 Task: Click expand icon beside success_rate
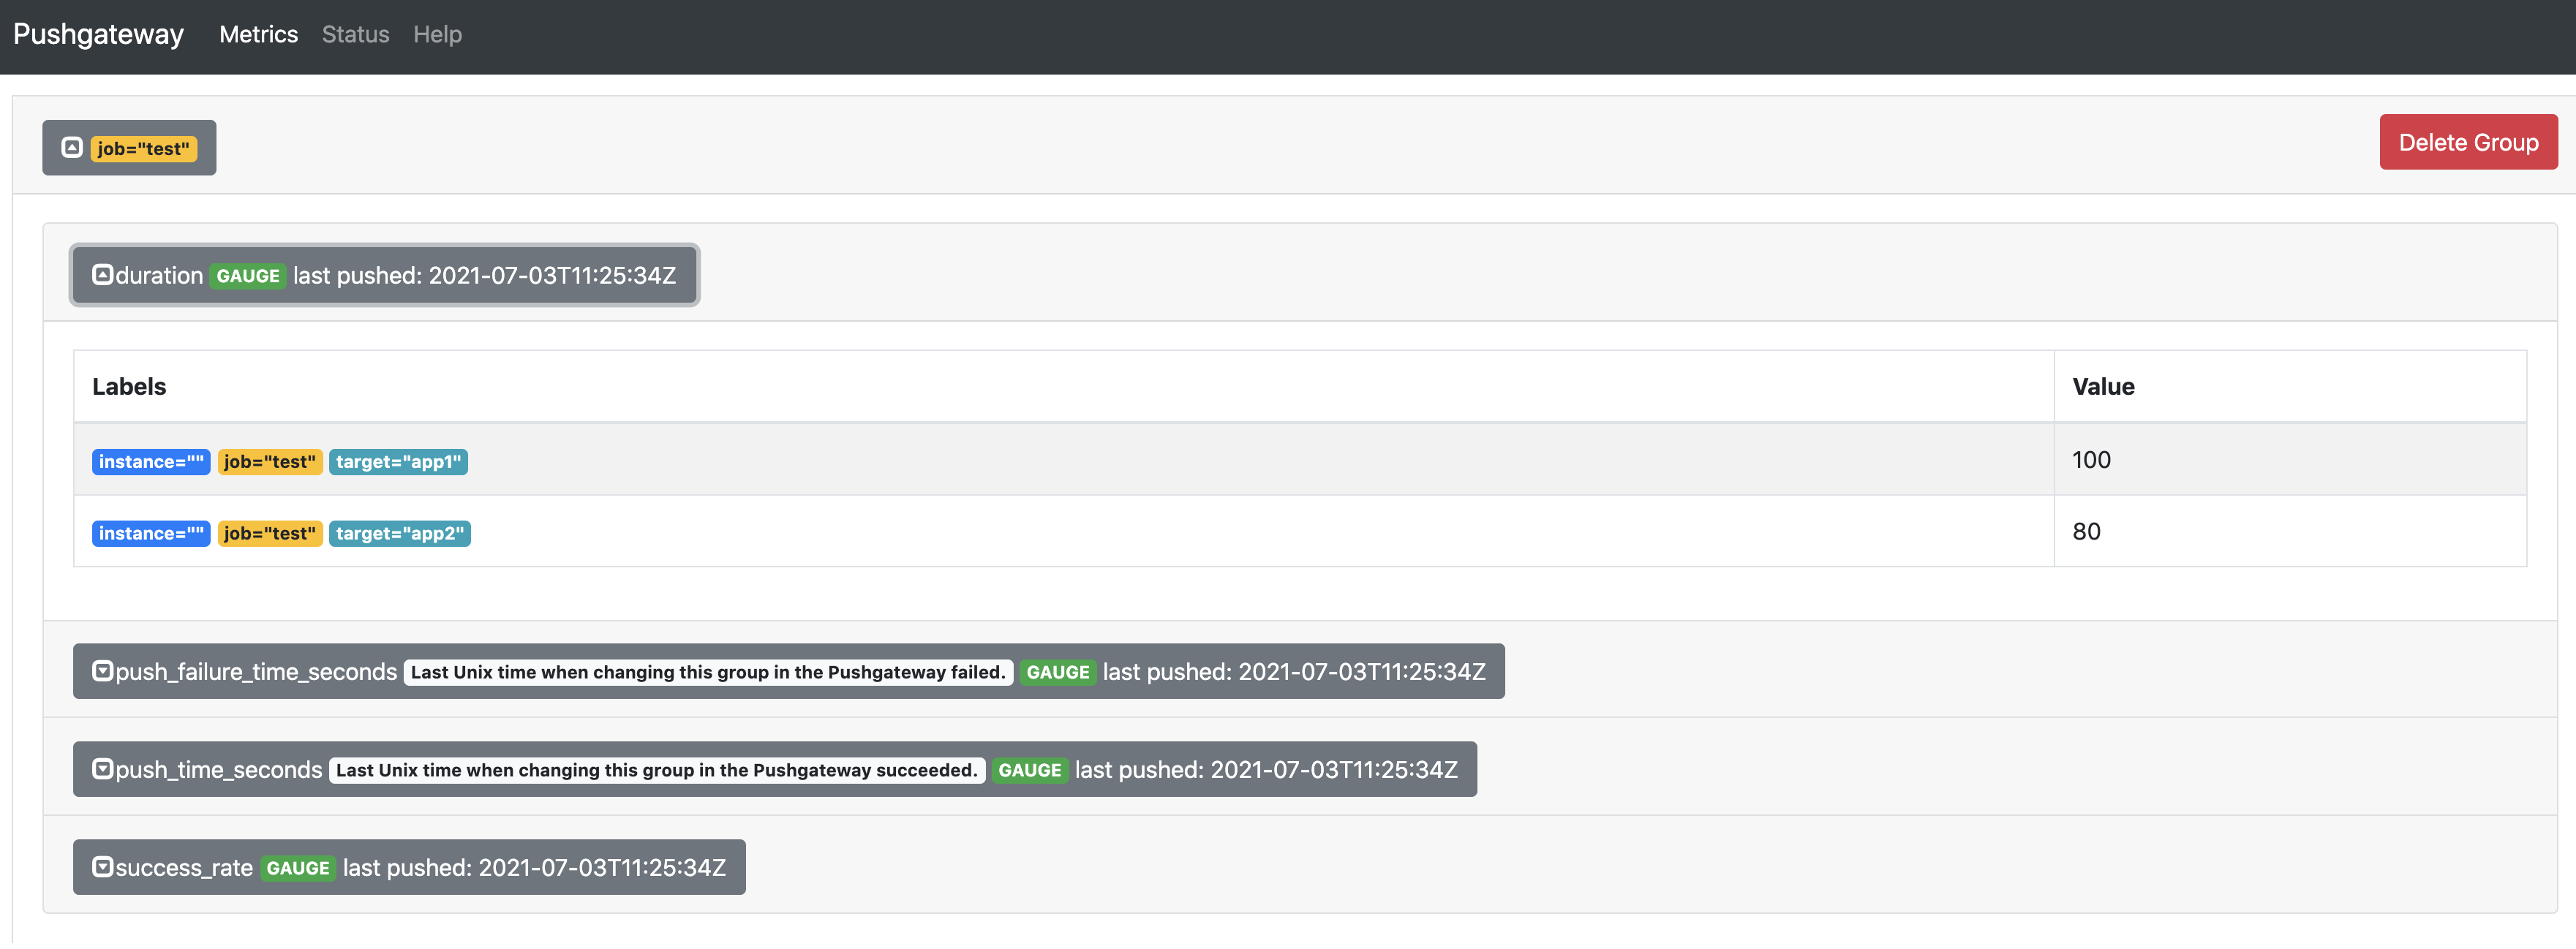tap(102, 867)
